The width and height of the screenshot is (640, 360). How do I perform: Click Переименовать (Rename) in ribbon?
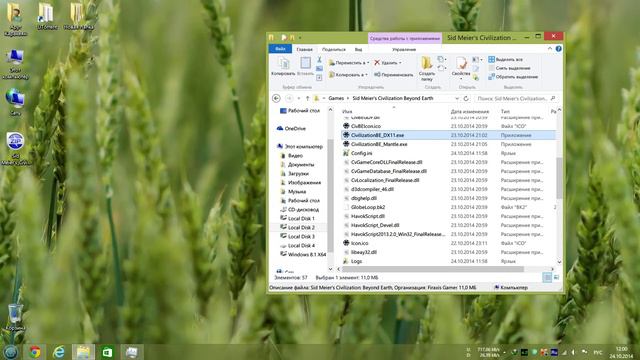(393, 75)
